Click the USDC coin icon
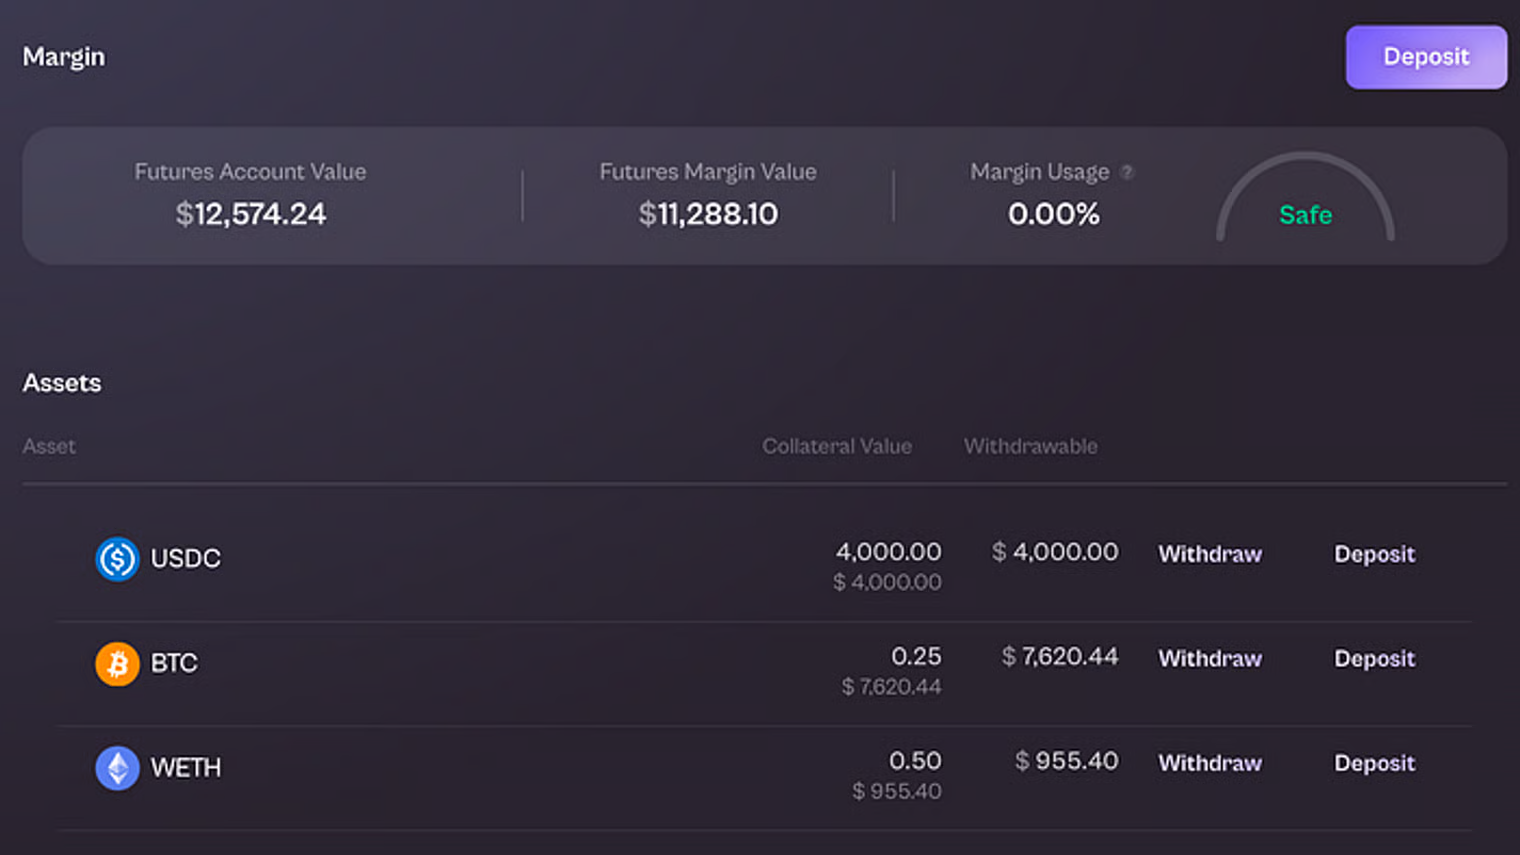The height and width of the screenshot is (855, 1520). click(117, 559)
